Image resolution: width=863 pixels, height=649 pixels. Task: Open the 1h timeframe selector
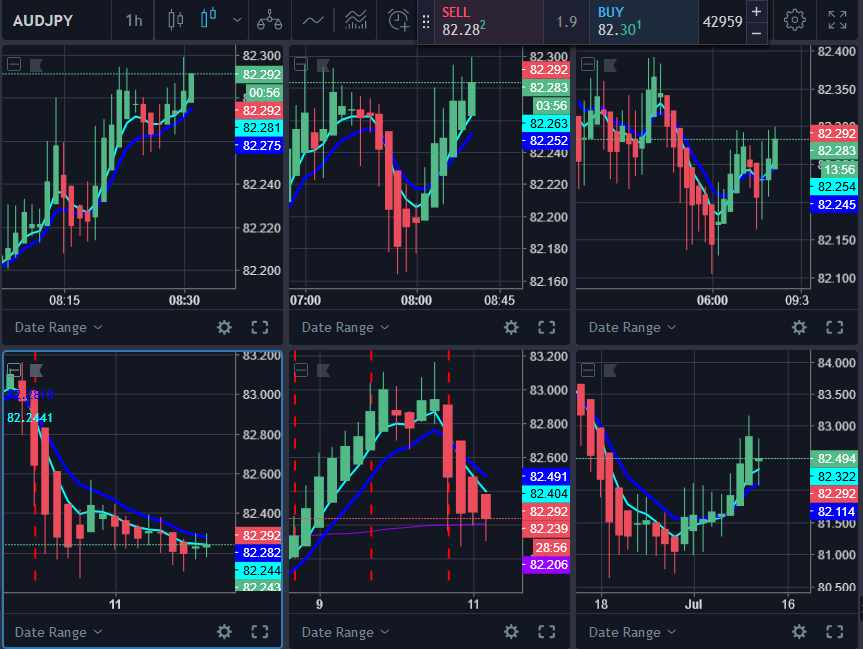[x=133, y=20]
